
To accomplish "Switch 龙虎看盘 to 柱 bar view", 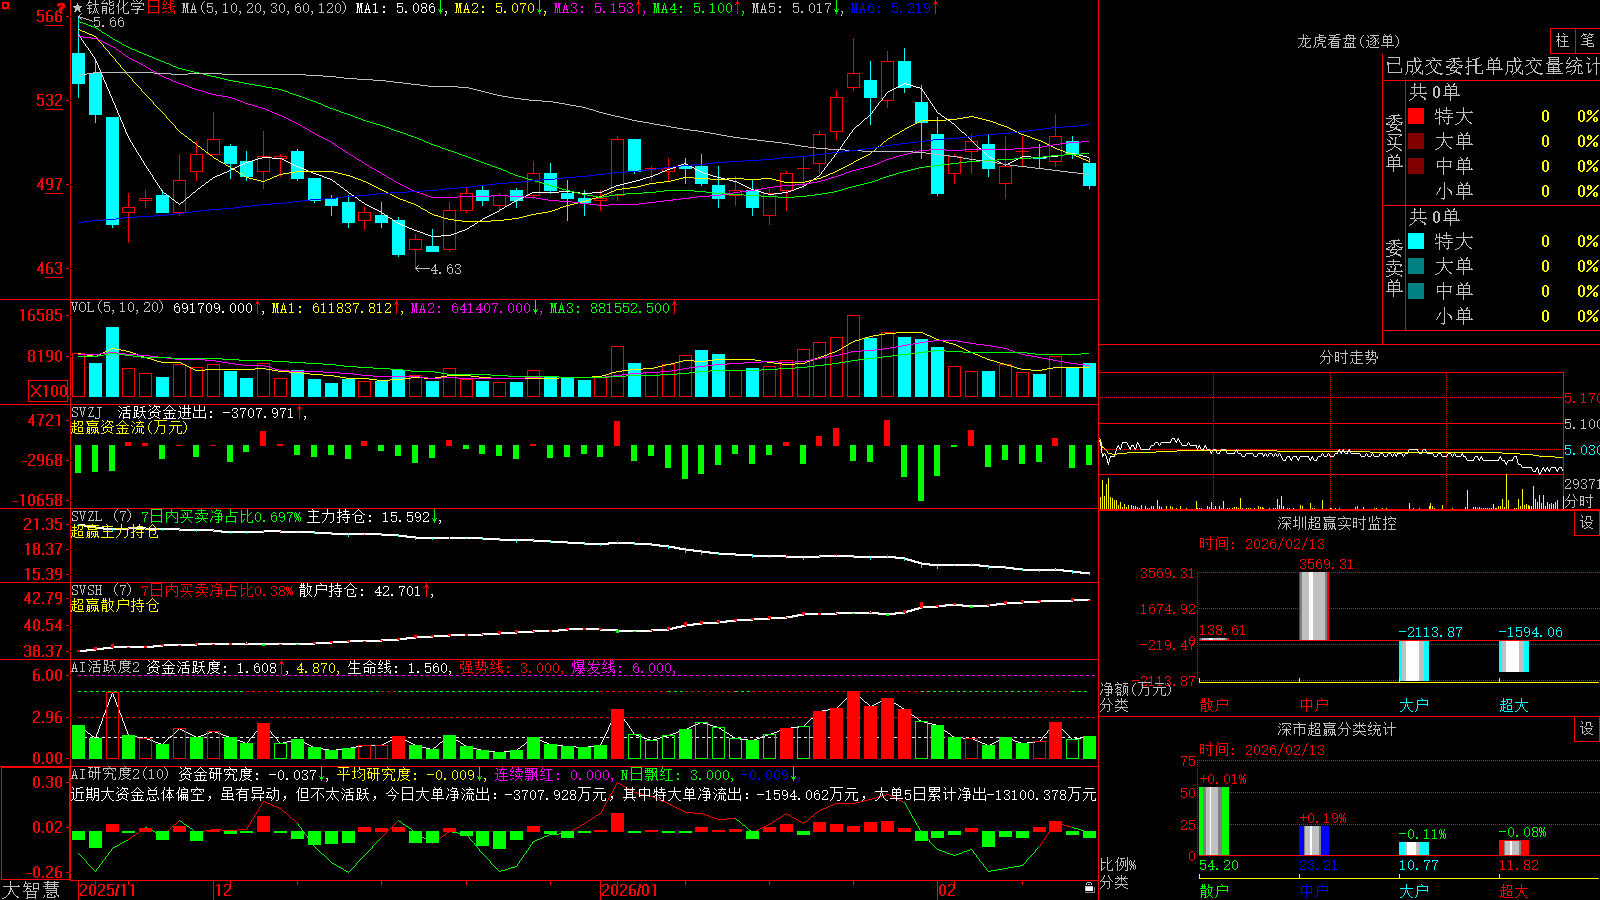I will coord(1562,41).
